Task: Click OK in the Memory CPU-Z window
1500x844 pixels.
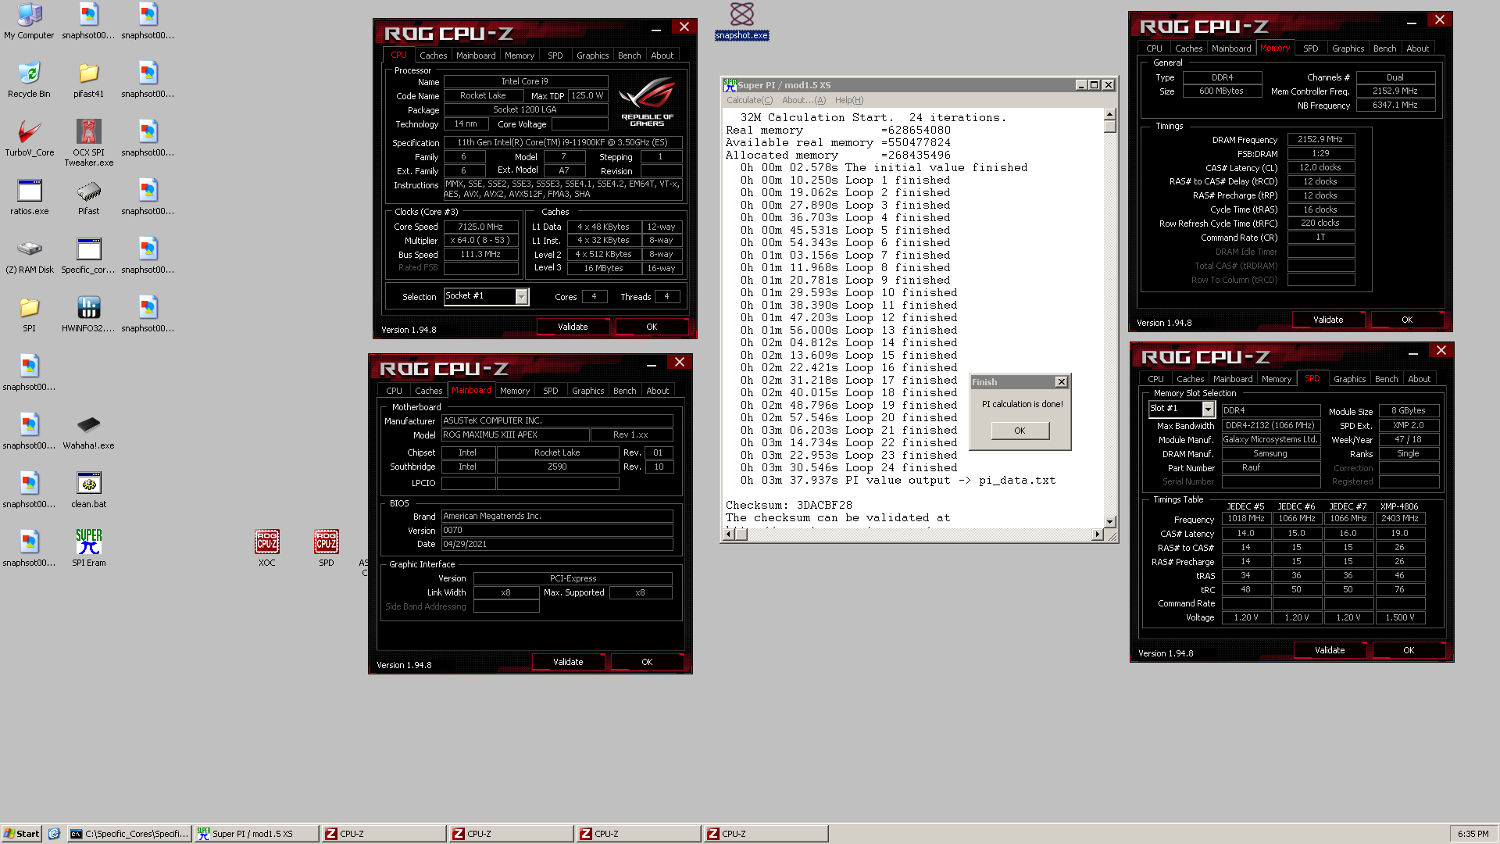Action: 1407,320
